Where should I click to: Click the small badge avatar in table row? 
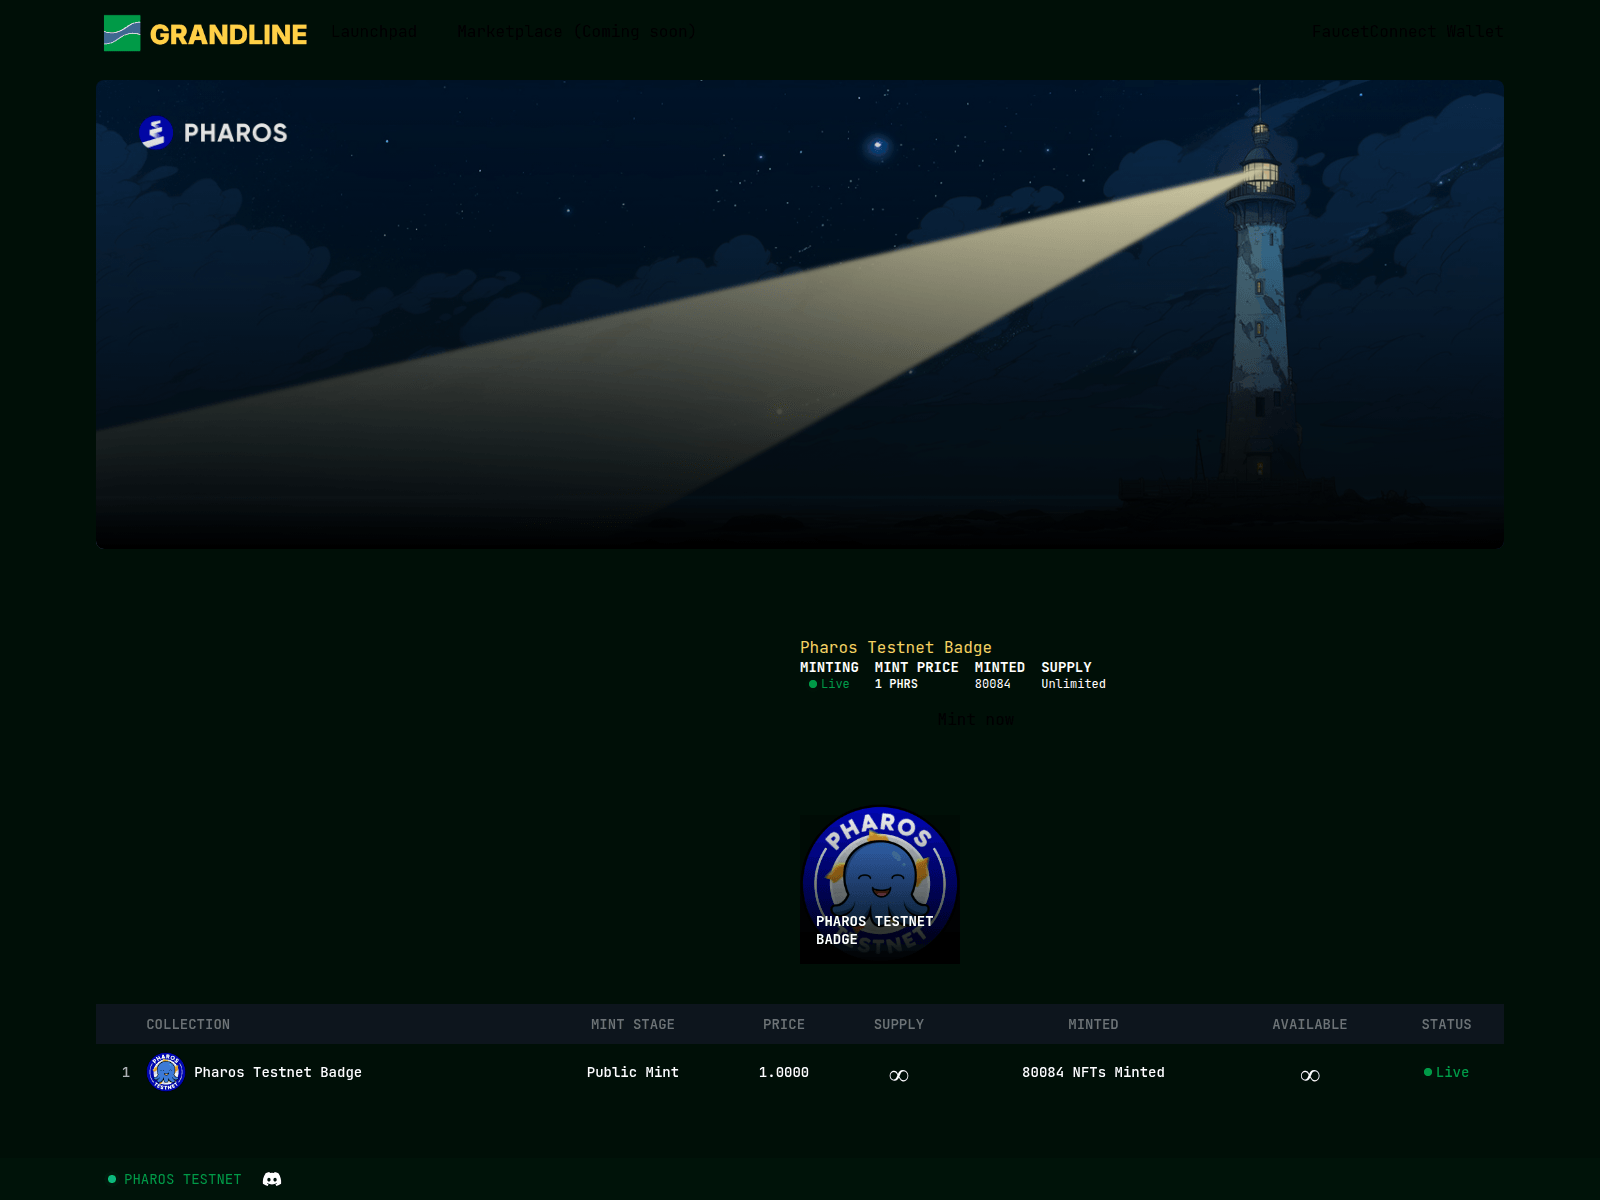pos(166,1072)
